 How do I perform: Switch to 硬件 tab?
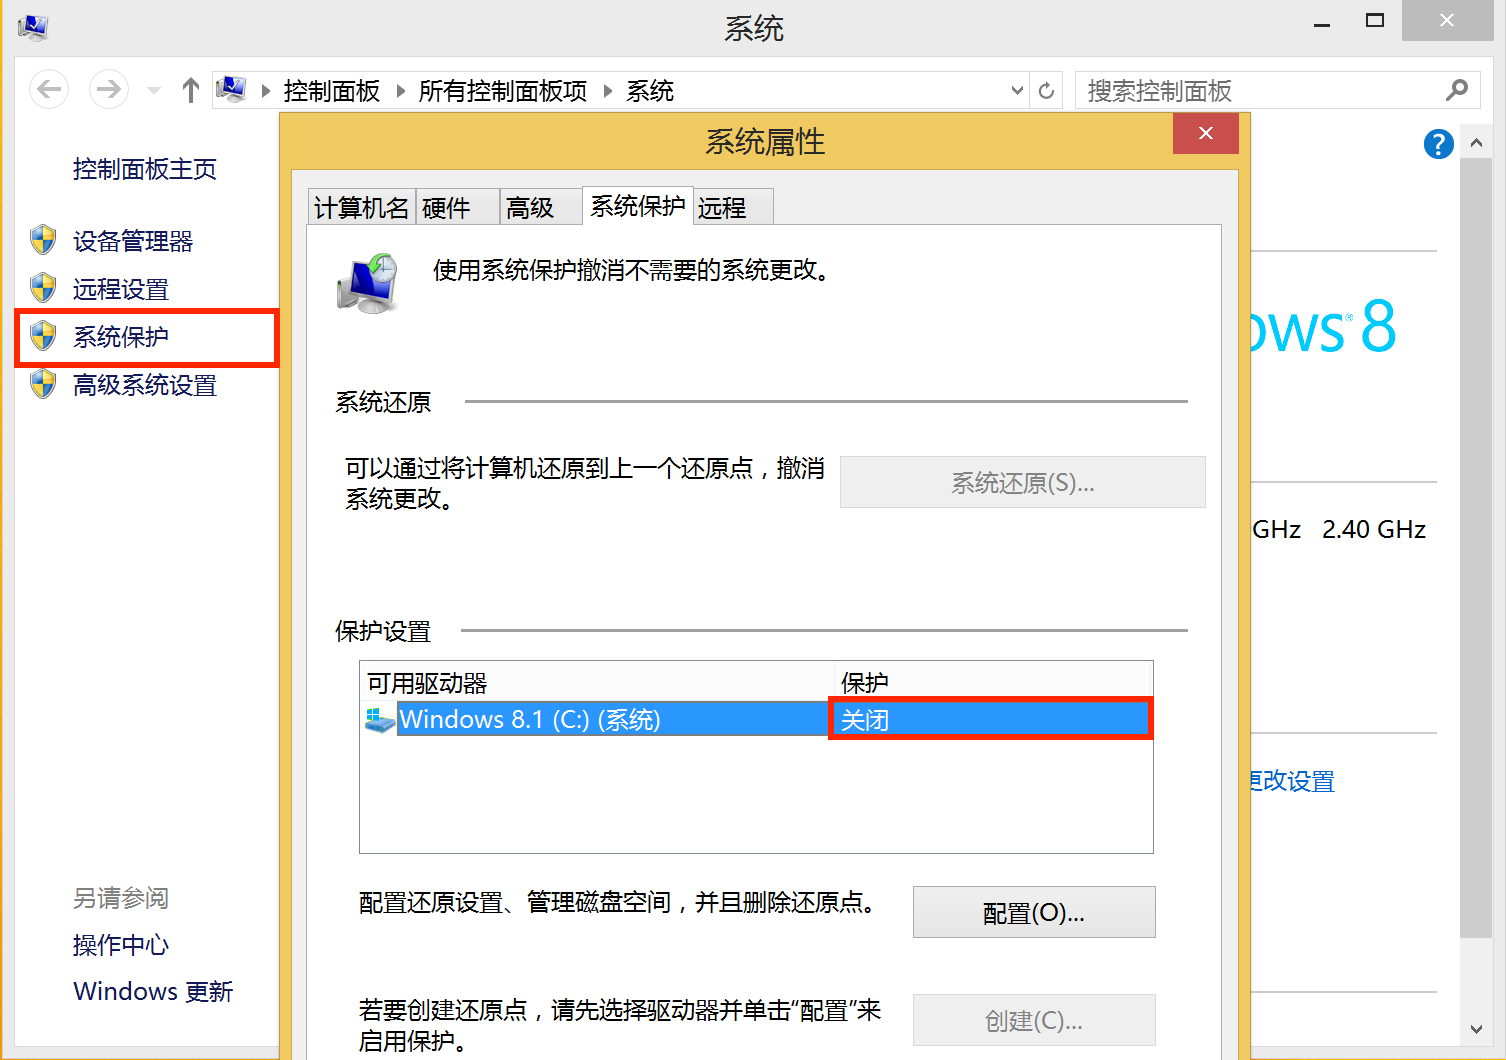click(458, 207)
